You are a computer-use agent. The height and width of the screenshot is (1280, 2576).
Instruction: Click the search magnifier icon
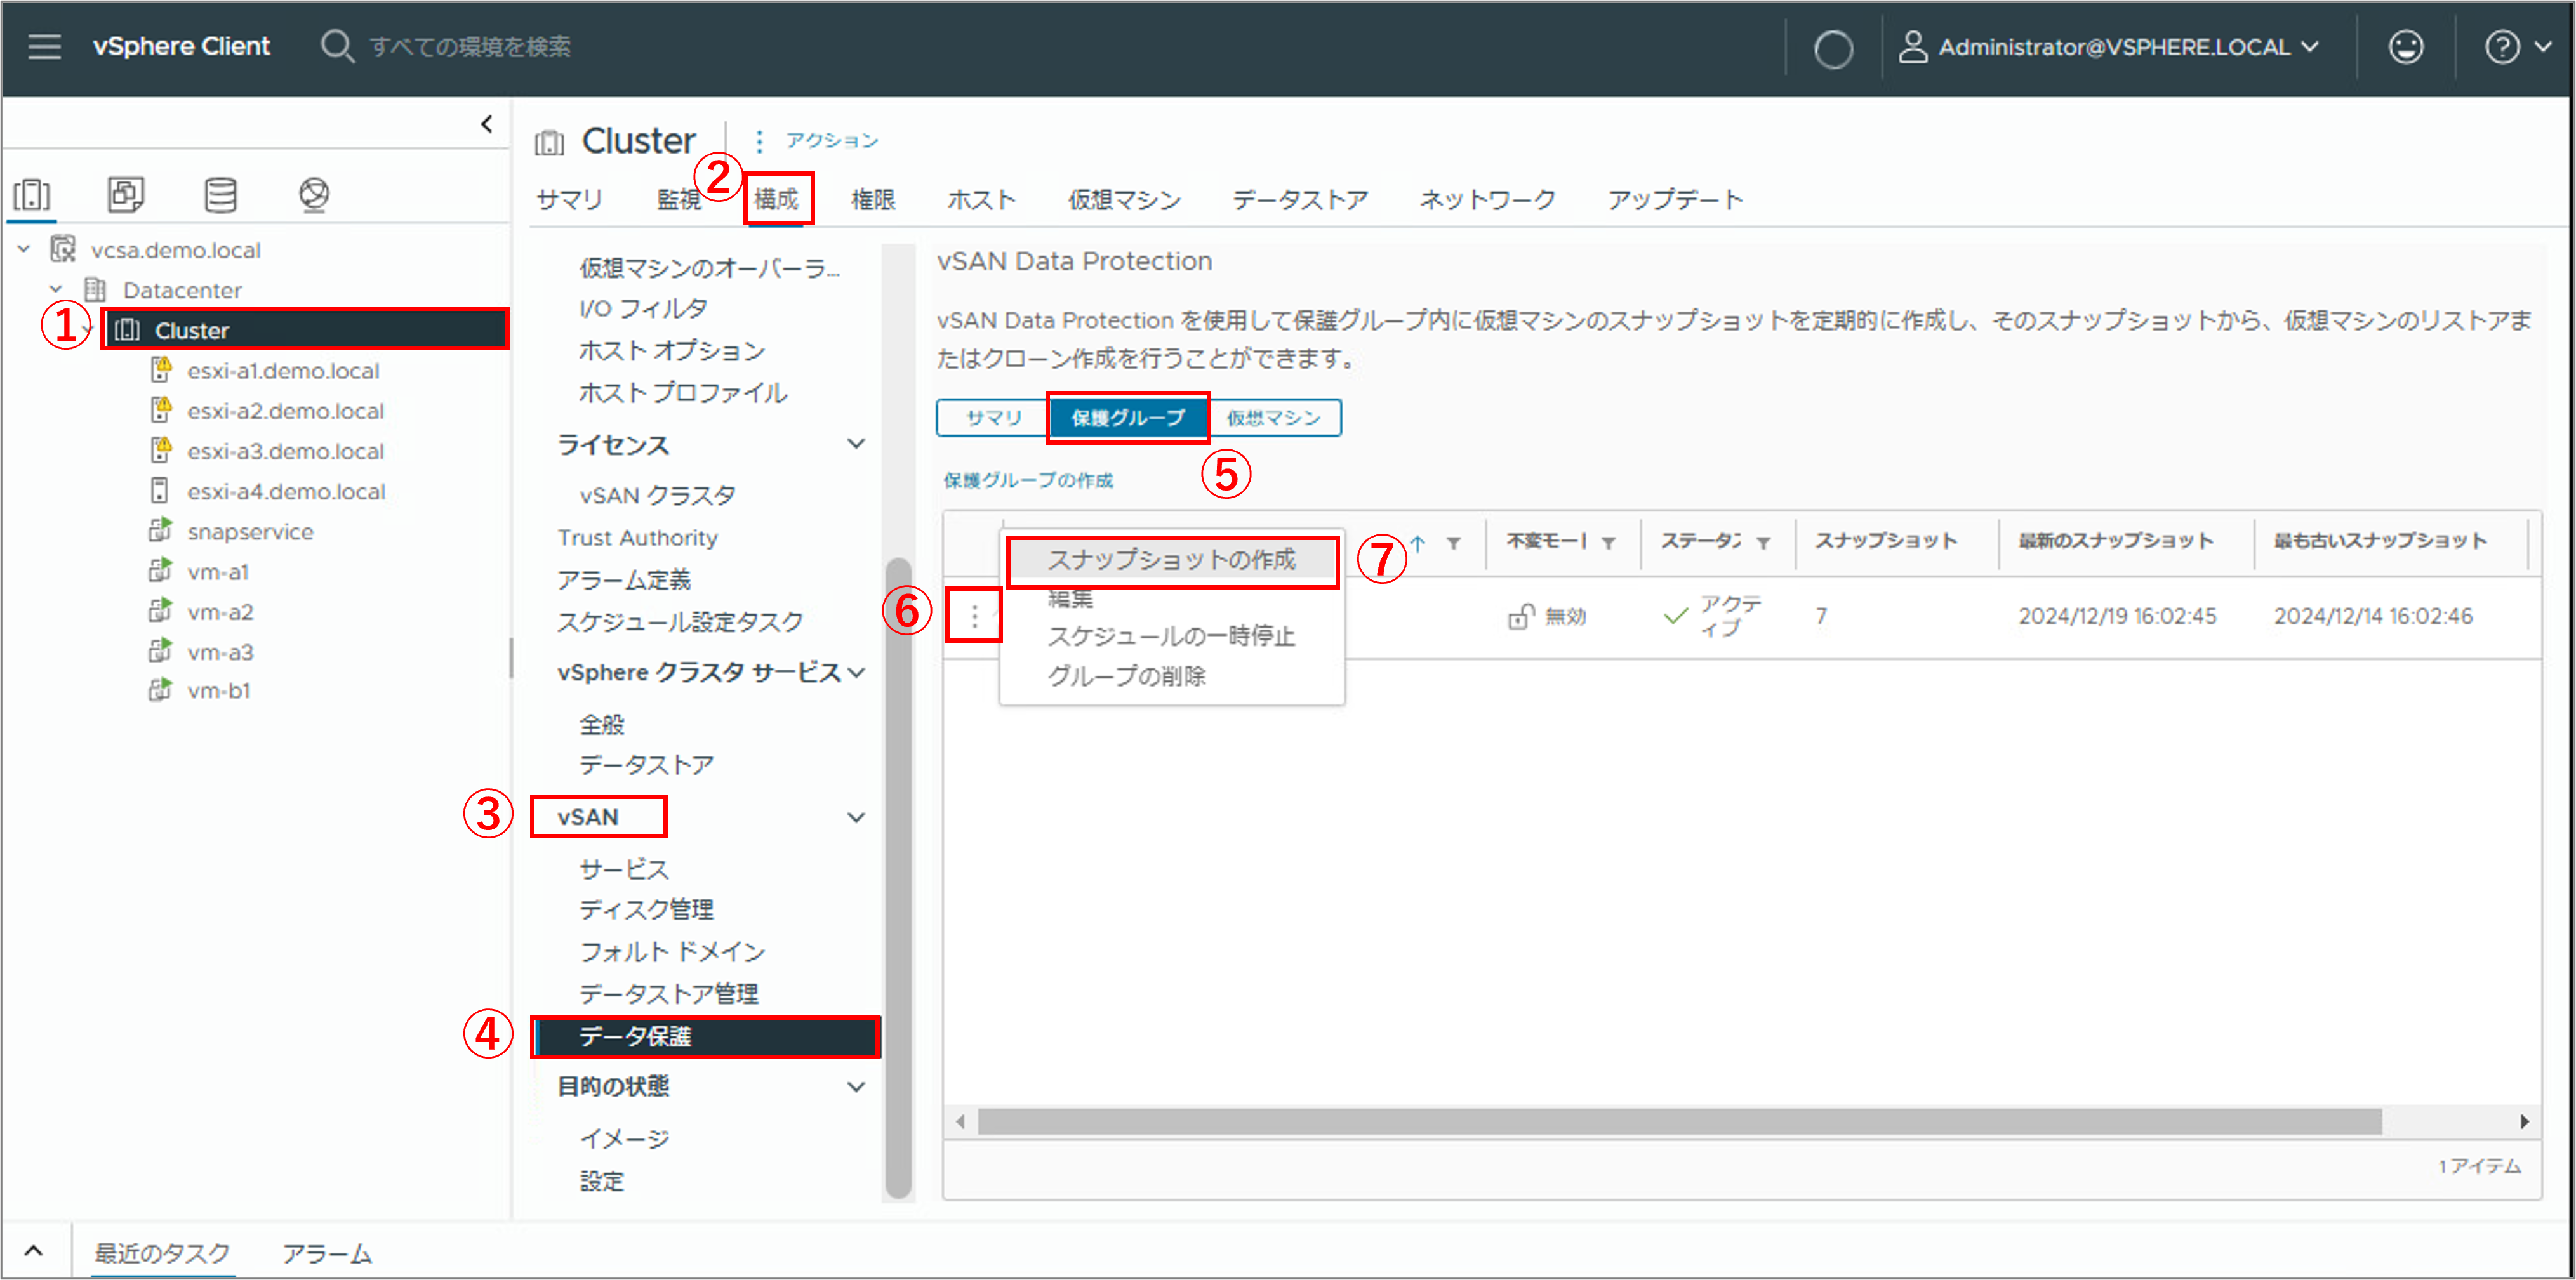[337, 46]
